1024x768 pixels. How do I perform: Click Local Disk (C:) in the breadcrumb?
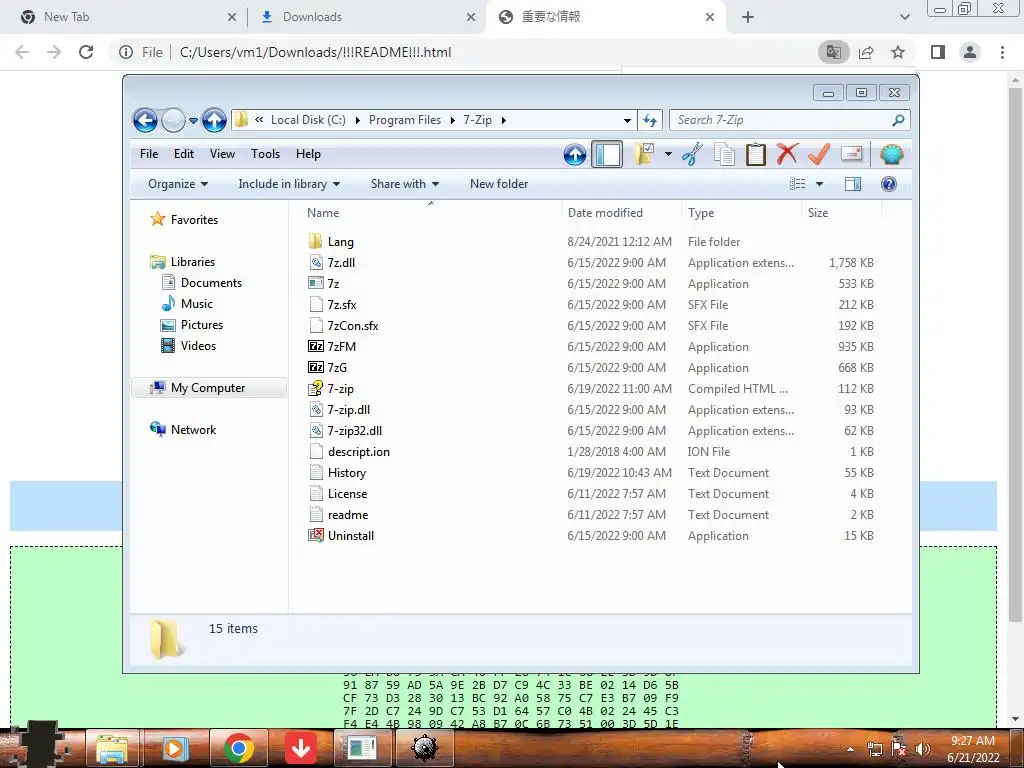click(x=308, y=120)
